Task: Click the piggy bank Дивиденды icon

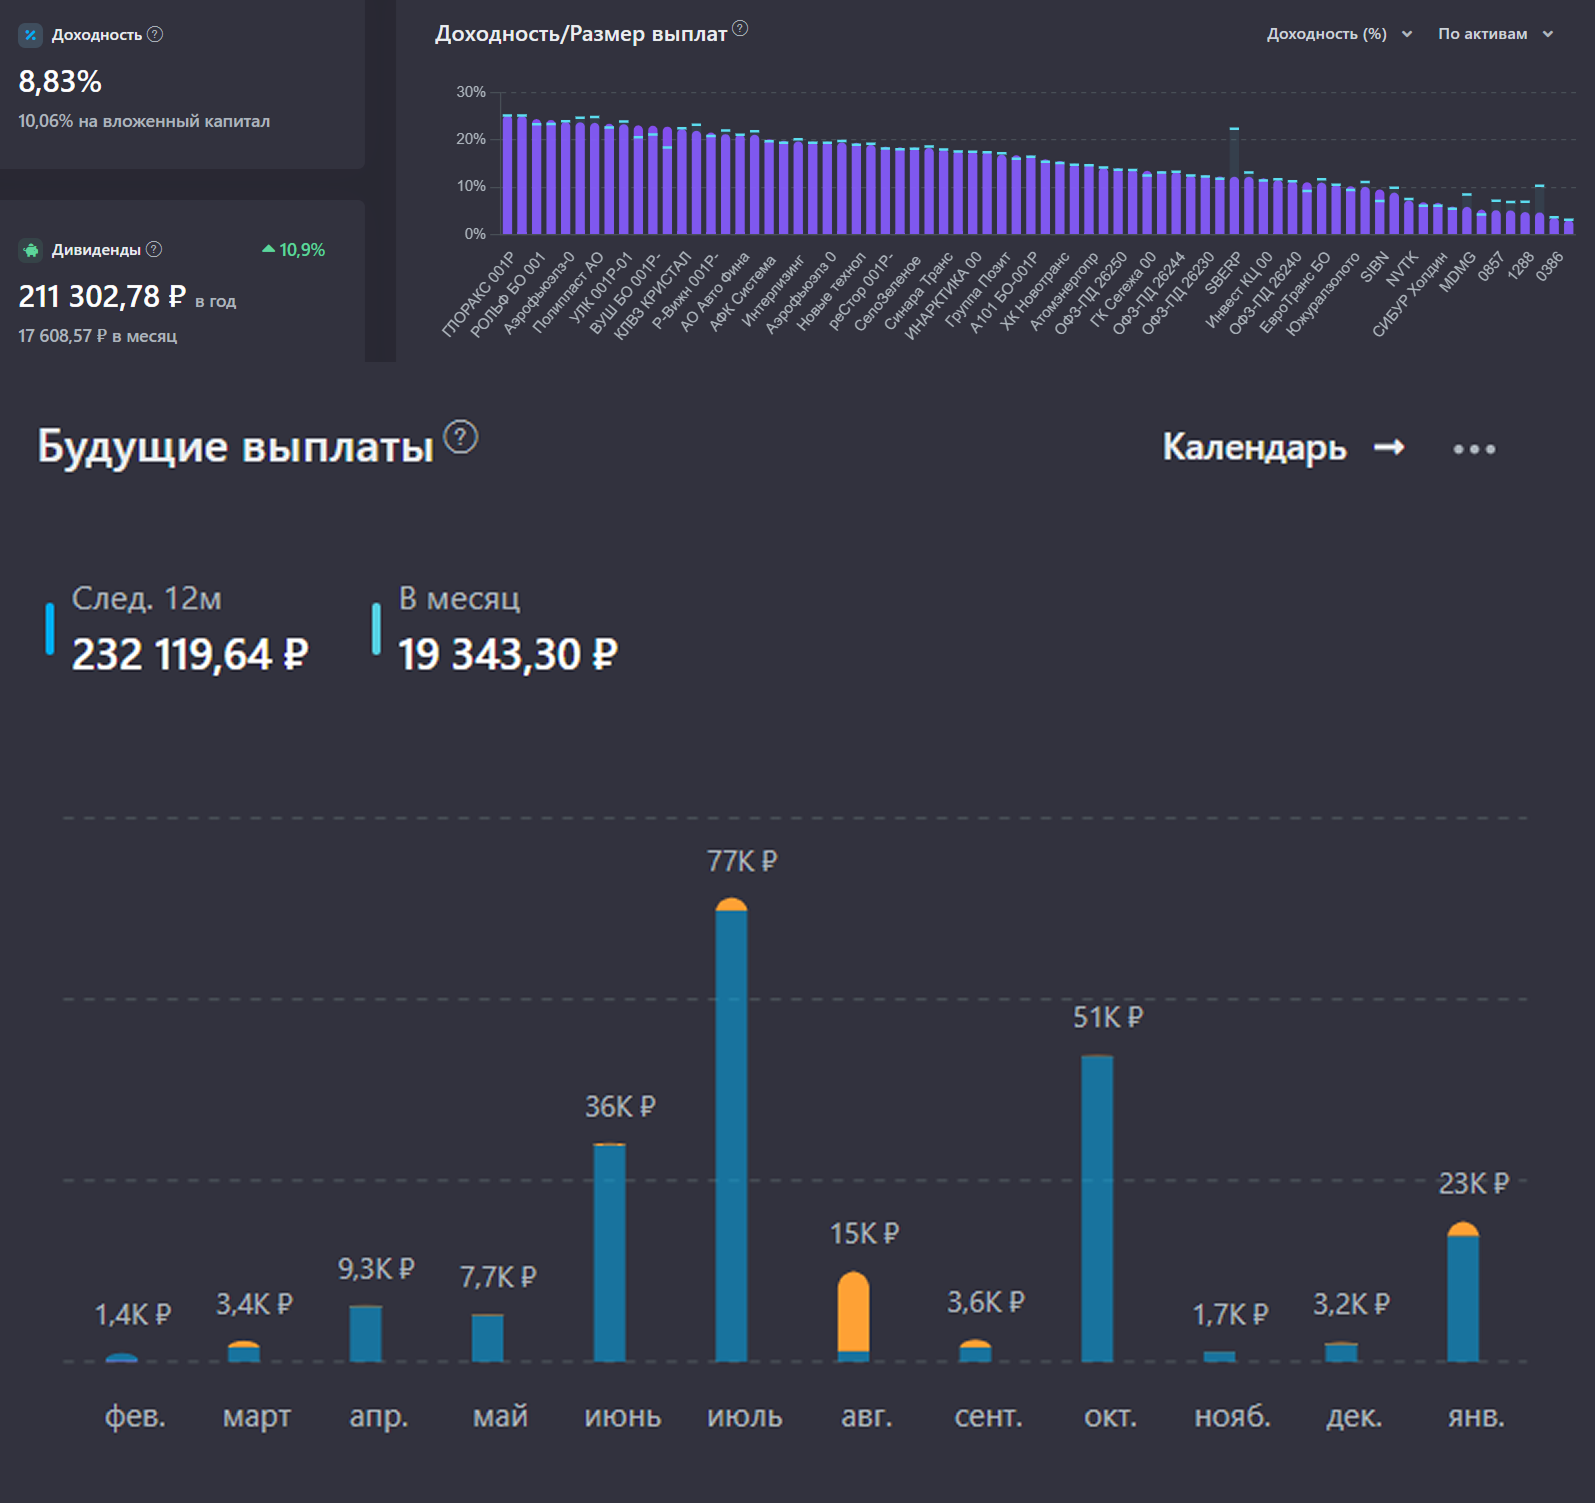Action: 30,250
